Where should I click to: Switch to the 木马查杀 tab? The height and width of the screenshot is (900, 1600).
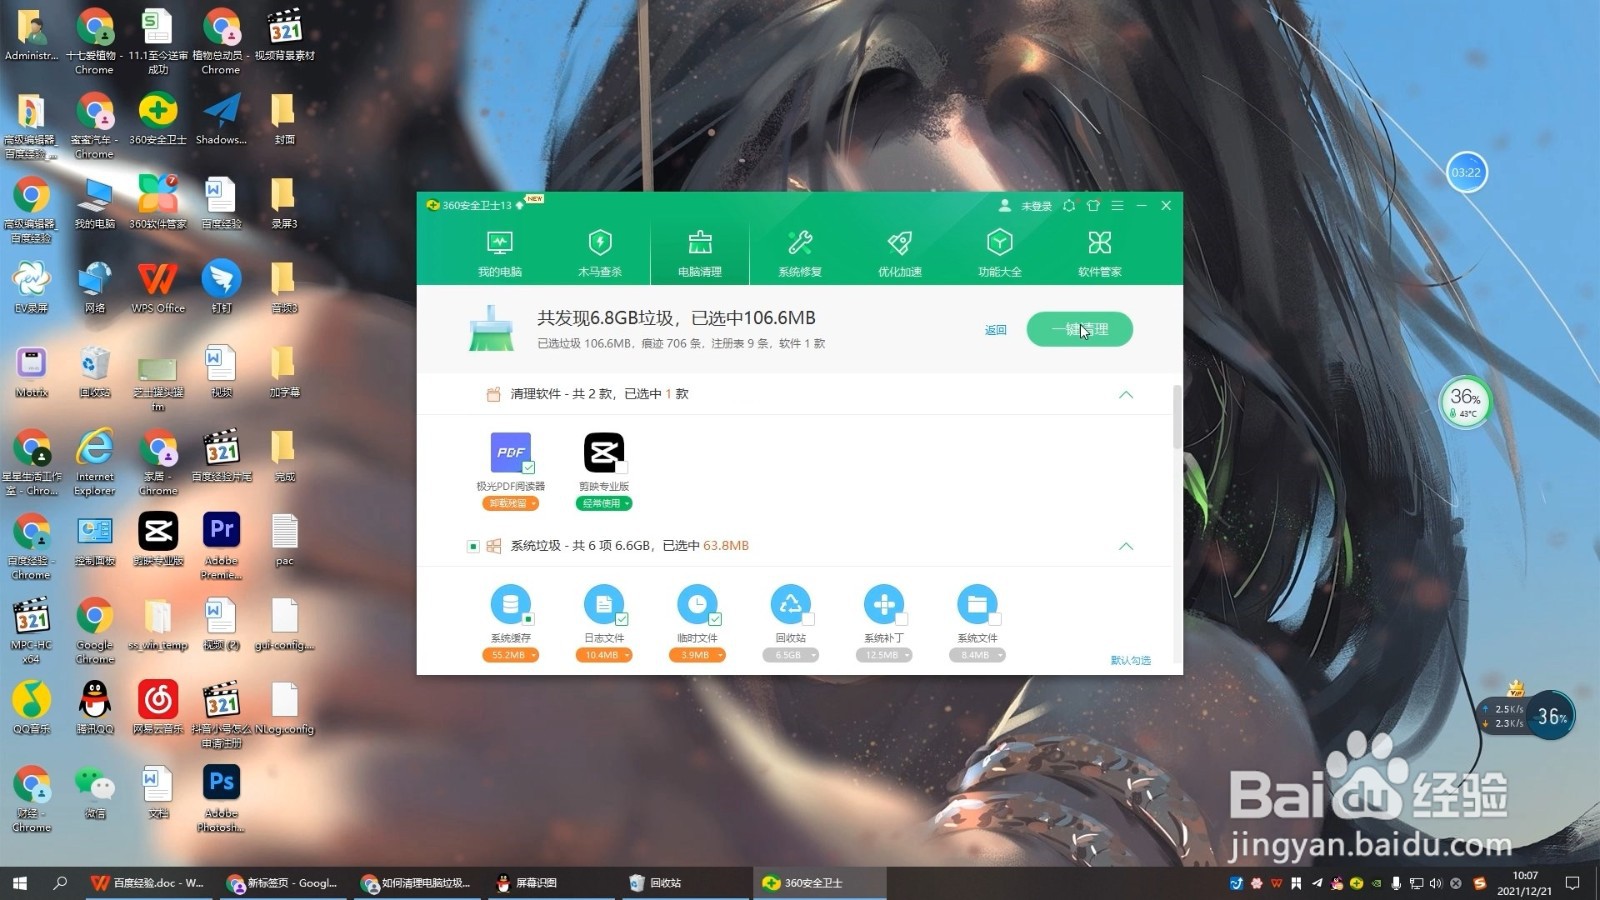pos(599,252)
